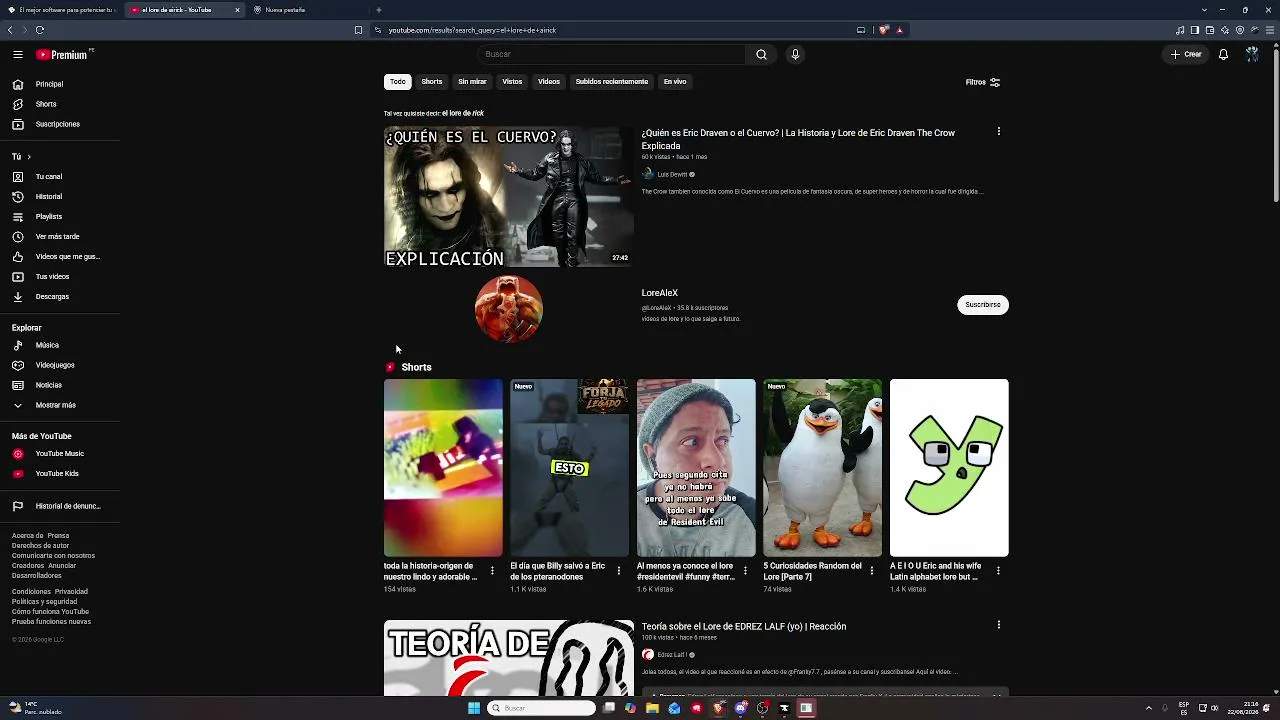This screenshot has width=1280, height=720.
Task: Select the En vivo filter chip
Action: coord(675,82)
